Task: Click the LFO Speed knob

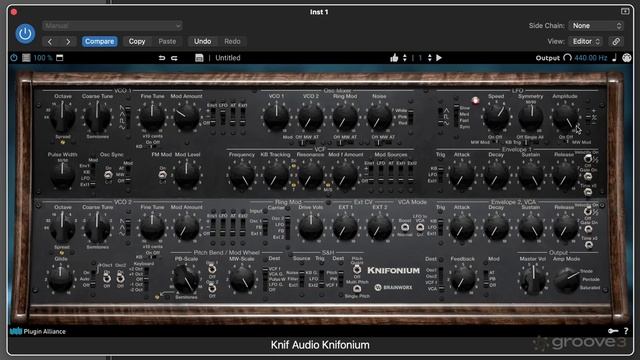Action: (496, 117)
